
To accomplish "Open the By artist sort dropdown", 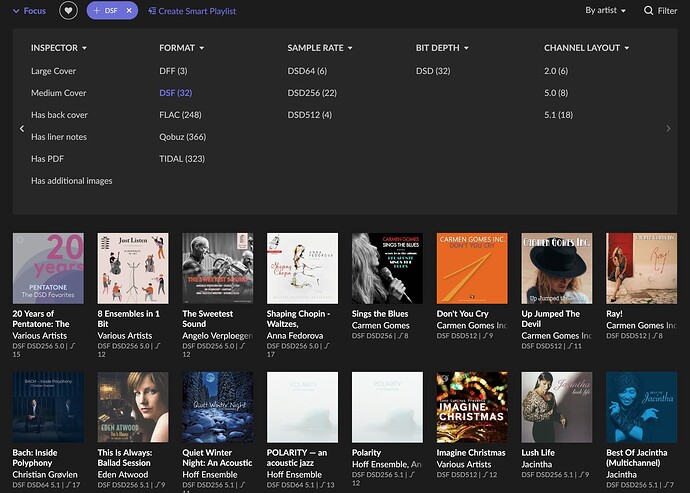I will pyautogui.click(x=606, y=11).
